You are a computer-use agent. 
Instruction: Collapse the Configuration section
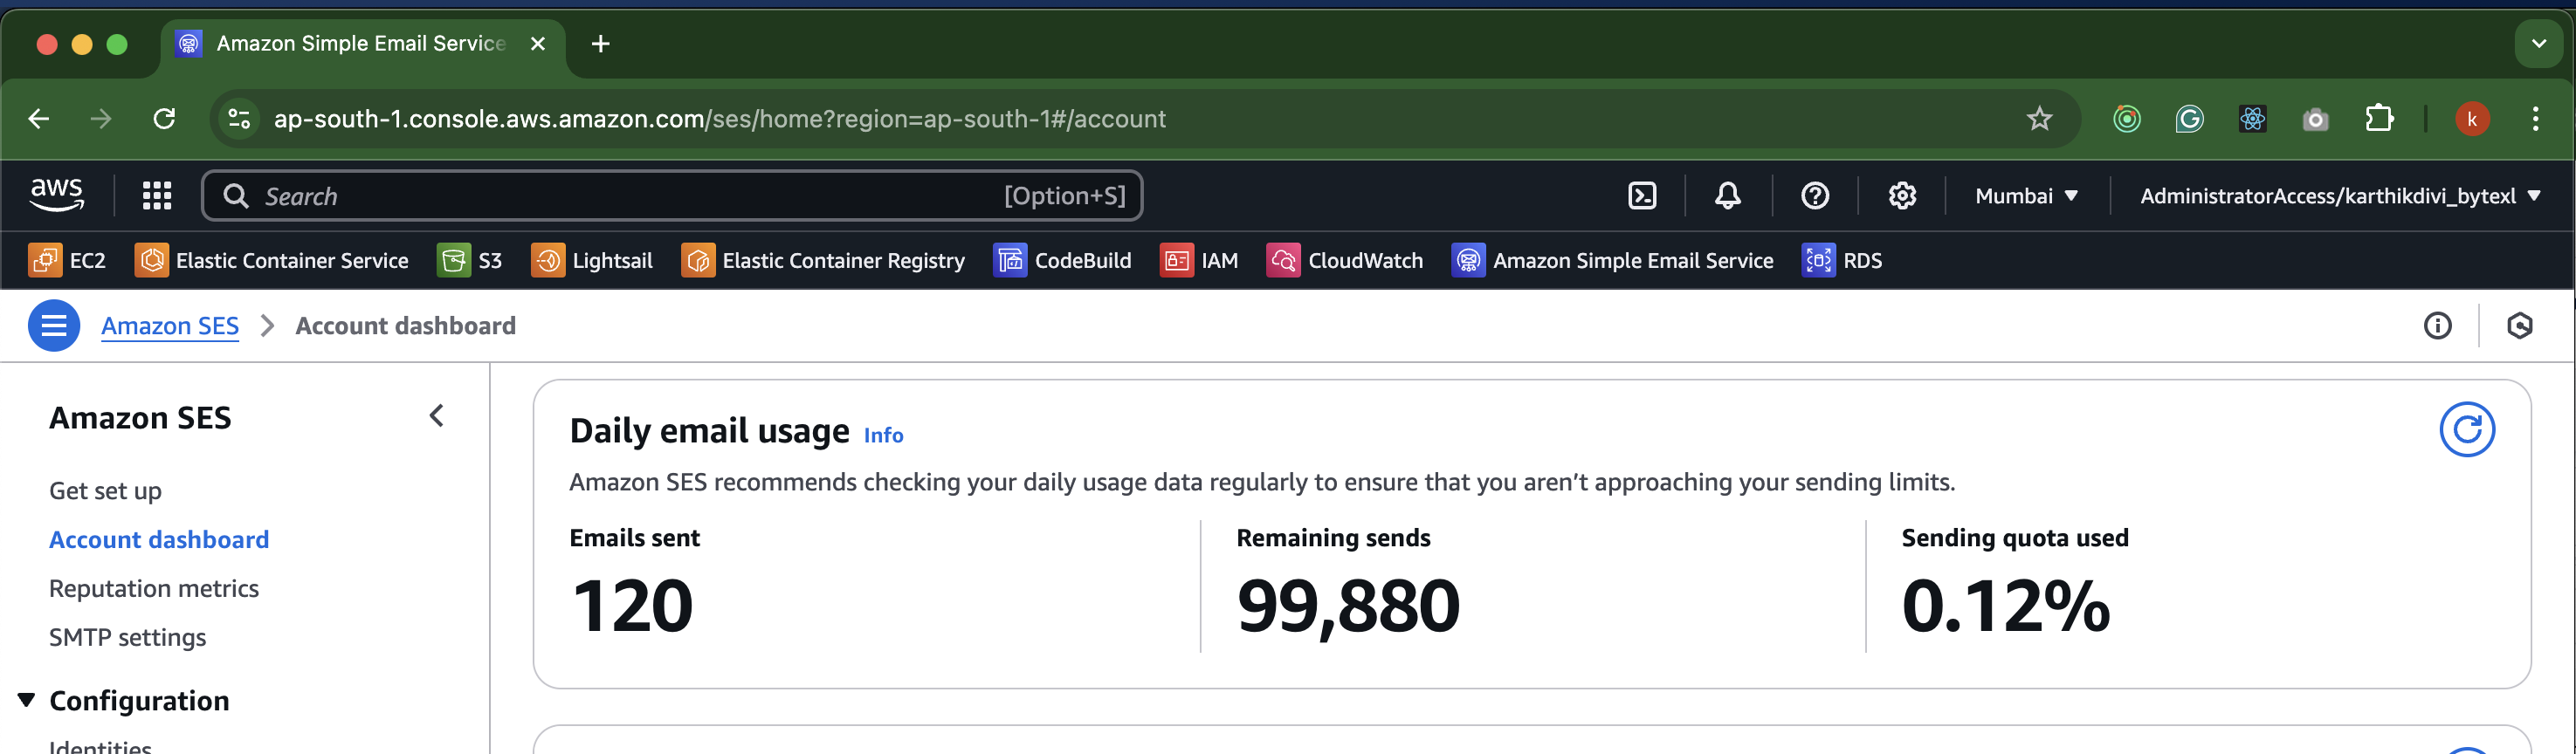tap(27, 700)
